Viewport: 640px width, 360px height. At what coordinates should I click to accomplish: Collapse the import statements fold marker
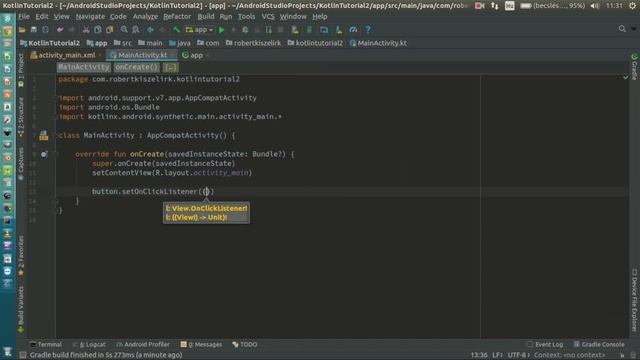tap(56, 98)
